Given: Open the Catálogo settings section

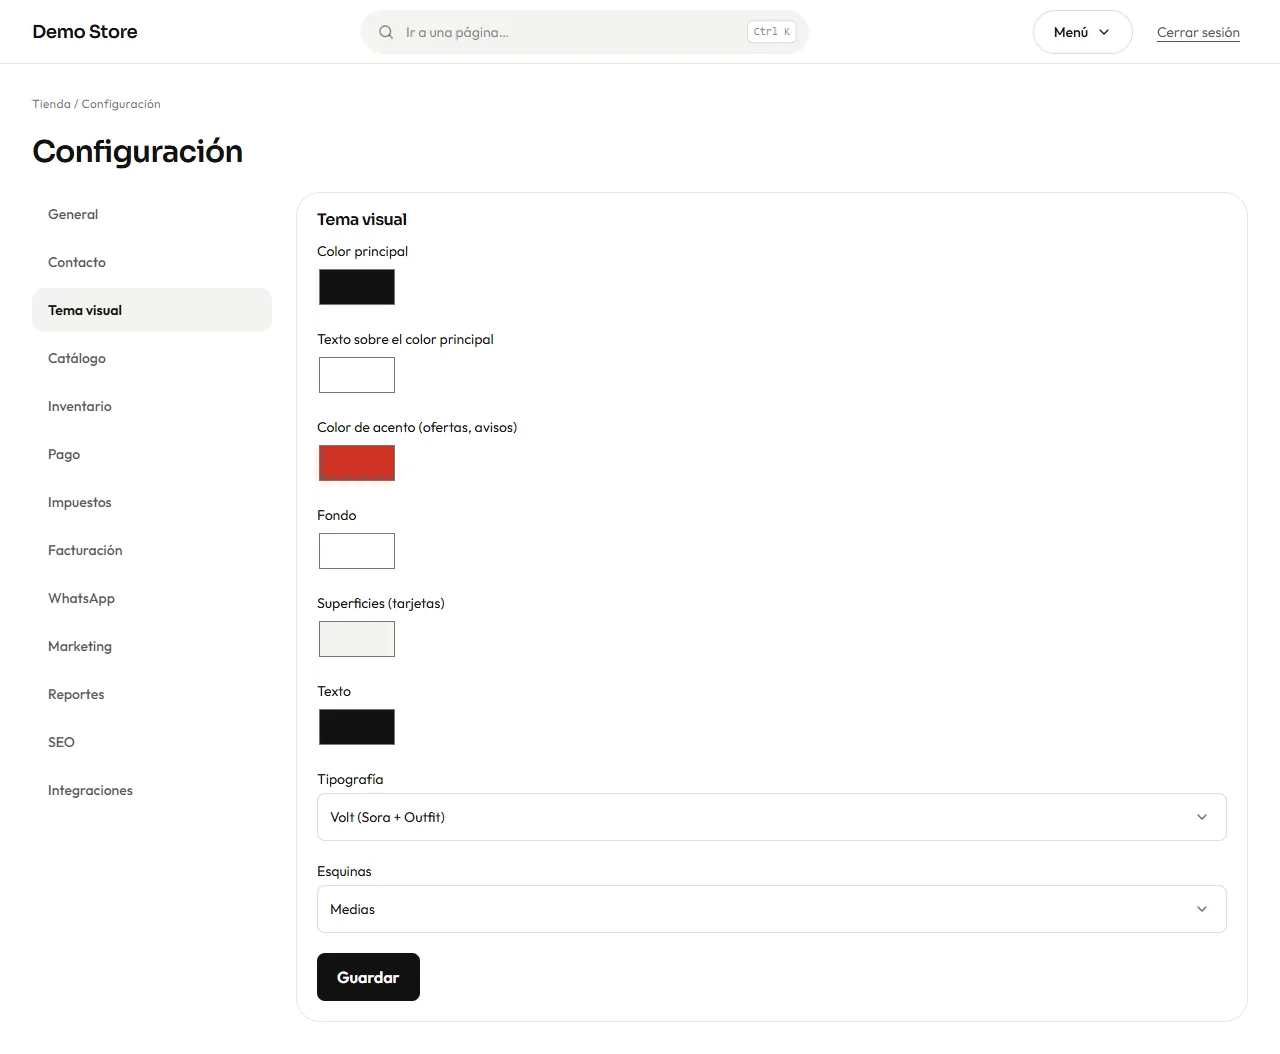Looking at the screenshot, I should coord(152,358).
